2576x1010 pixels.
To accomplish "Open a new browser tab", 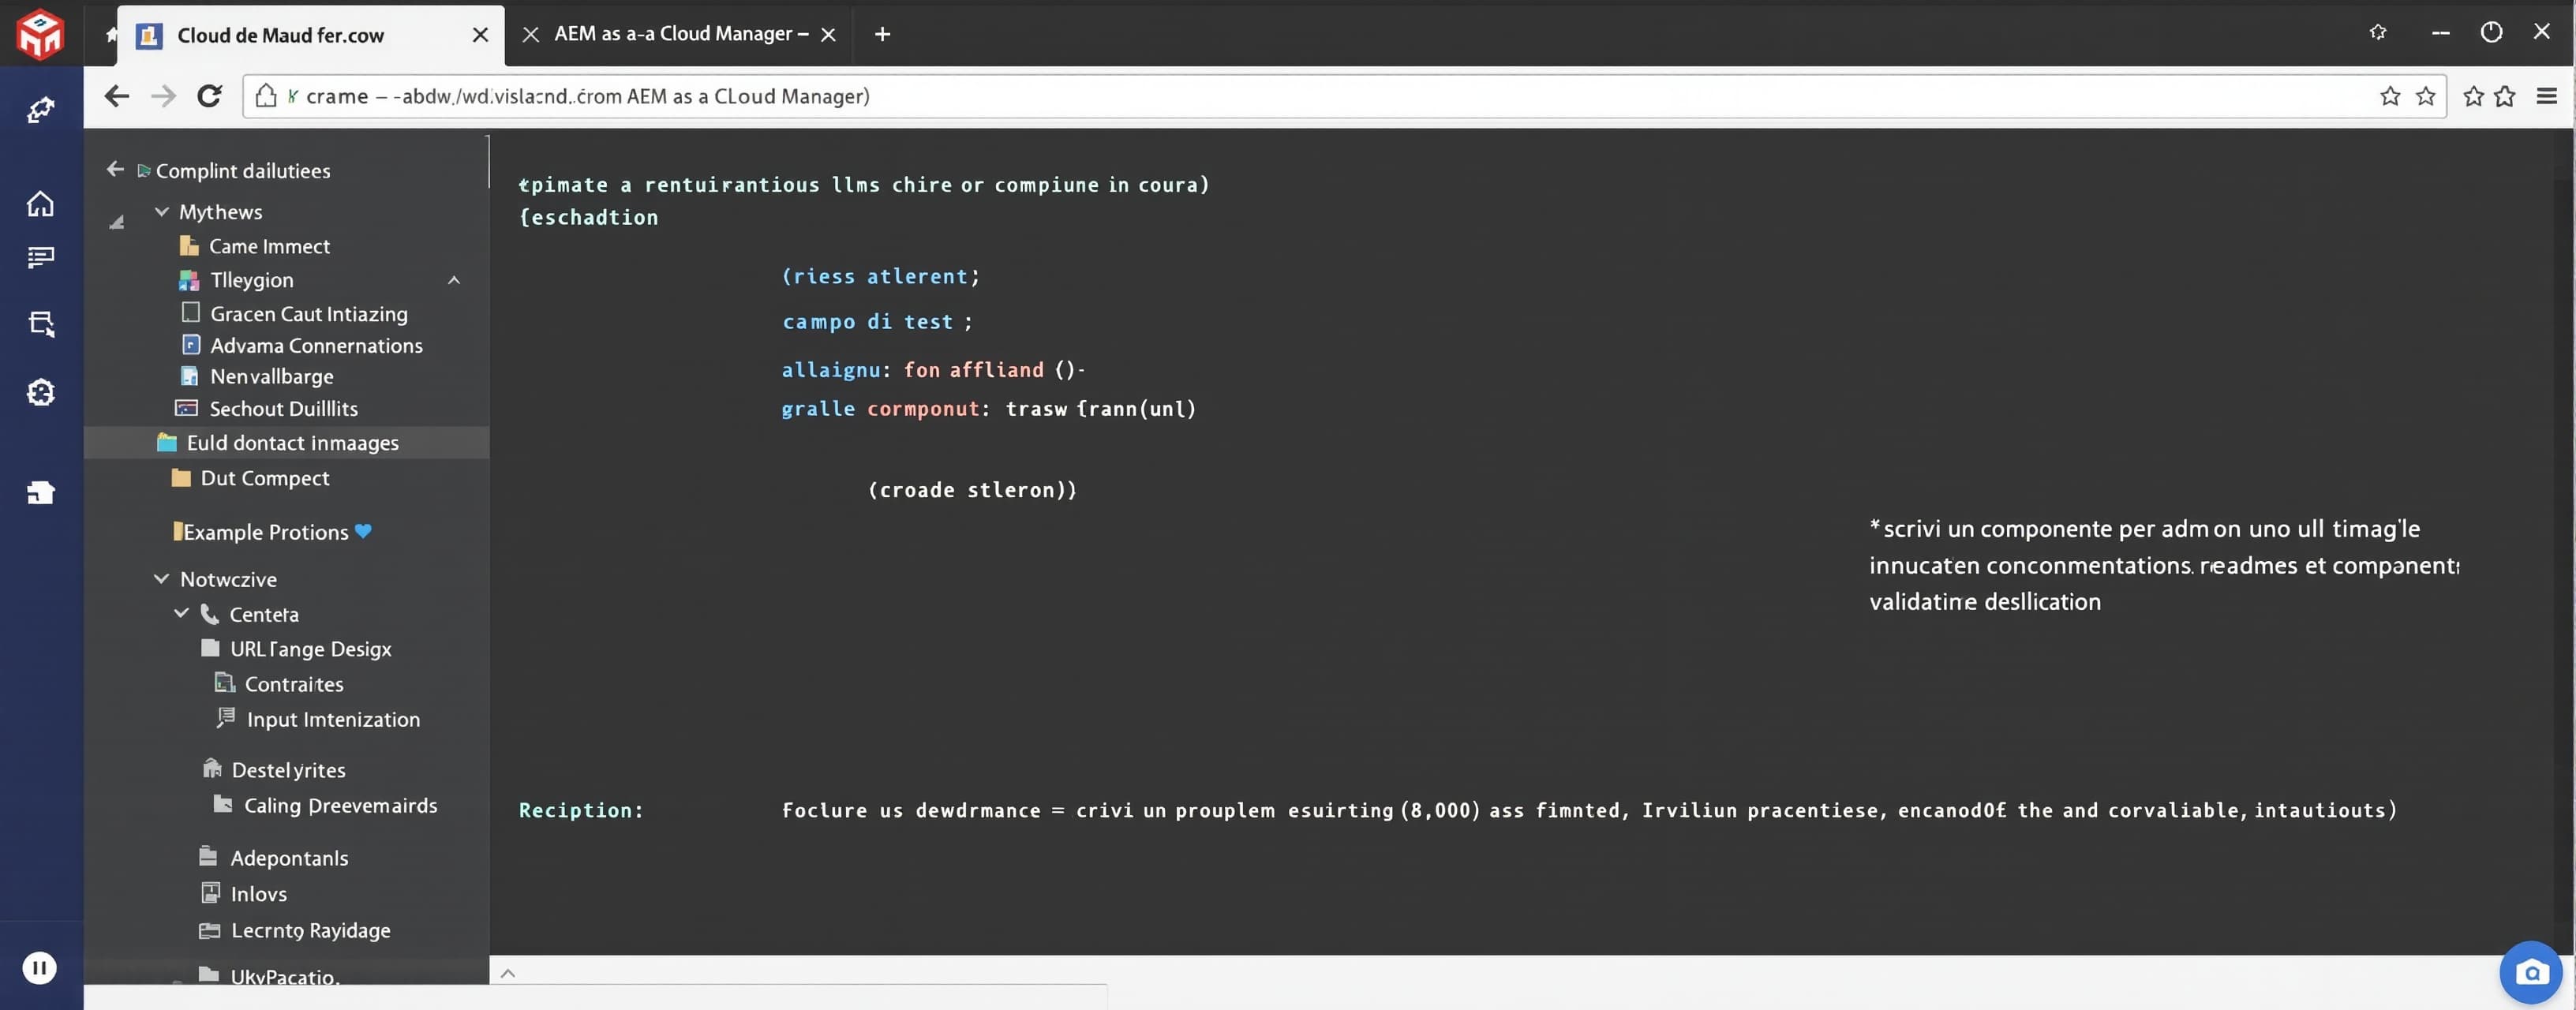I will [882, 34].
